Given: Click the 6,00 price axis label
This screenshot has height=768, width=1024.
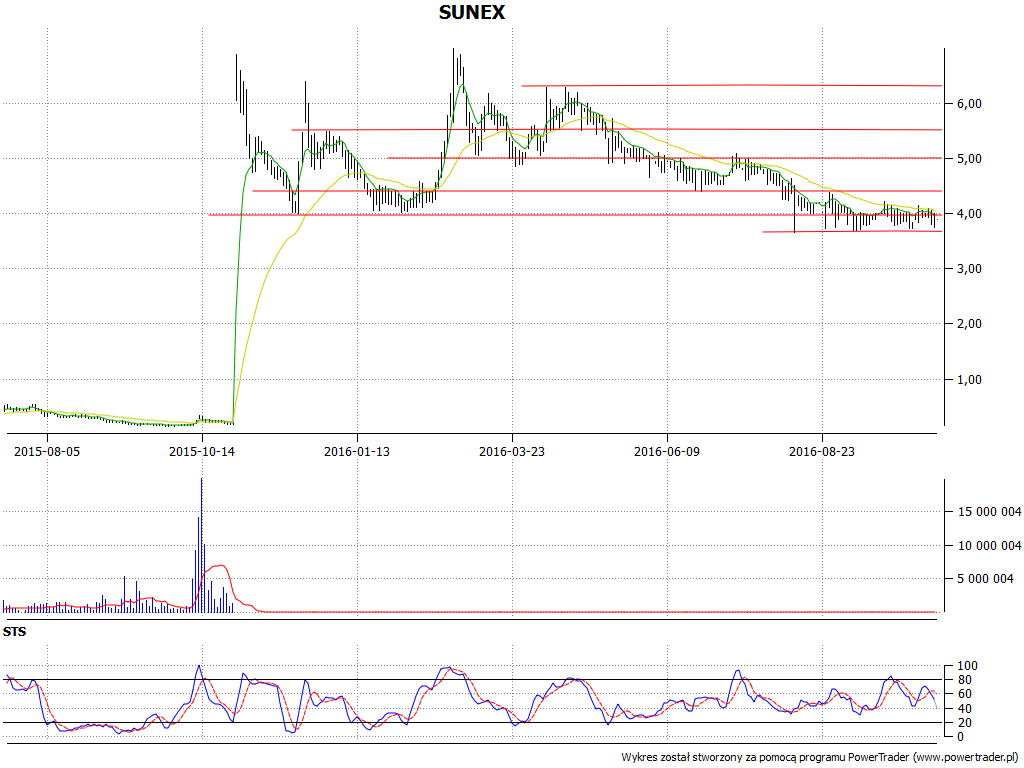Looking at the screenshot, I should click(x=969, y=104).
